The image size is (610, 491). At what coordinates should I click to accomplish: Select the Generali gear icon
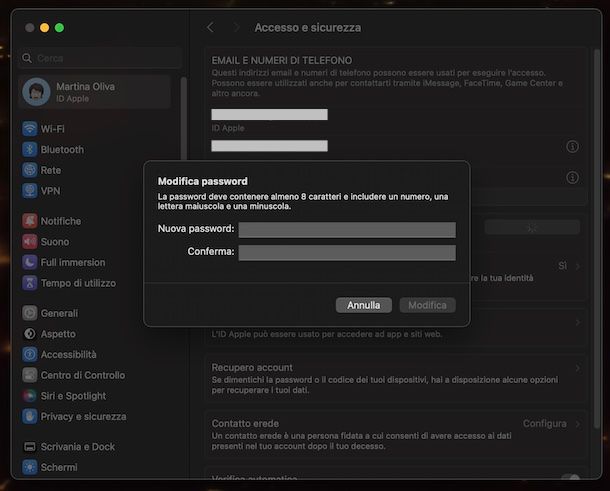(30, 313)
